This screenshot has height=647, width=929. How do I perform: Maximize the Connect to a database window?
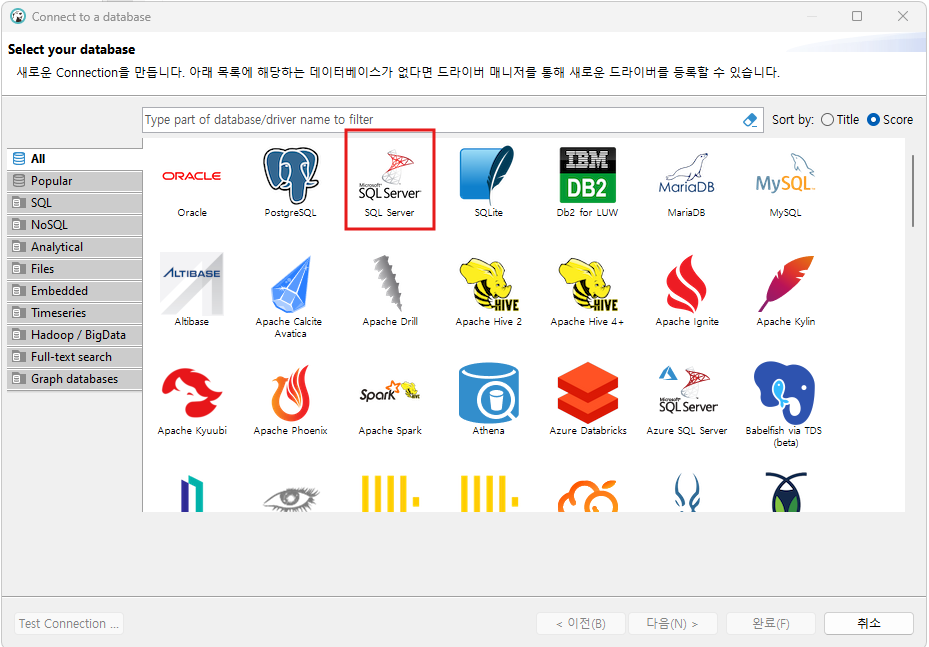(x=857, y=16)
